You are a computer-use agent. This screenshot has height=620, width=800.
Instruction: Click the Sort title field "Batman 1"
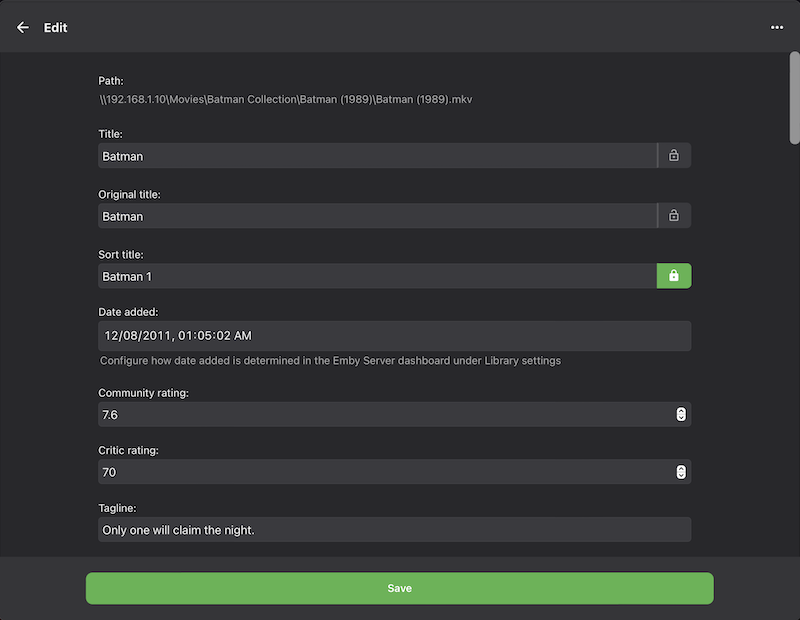pyautogui.click(x=377, y=276)
